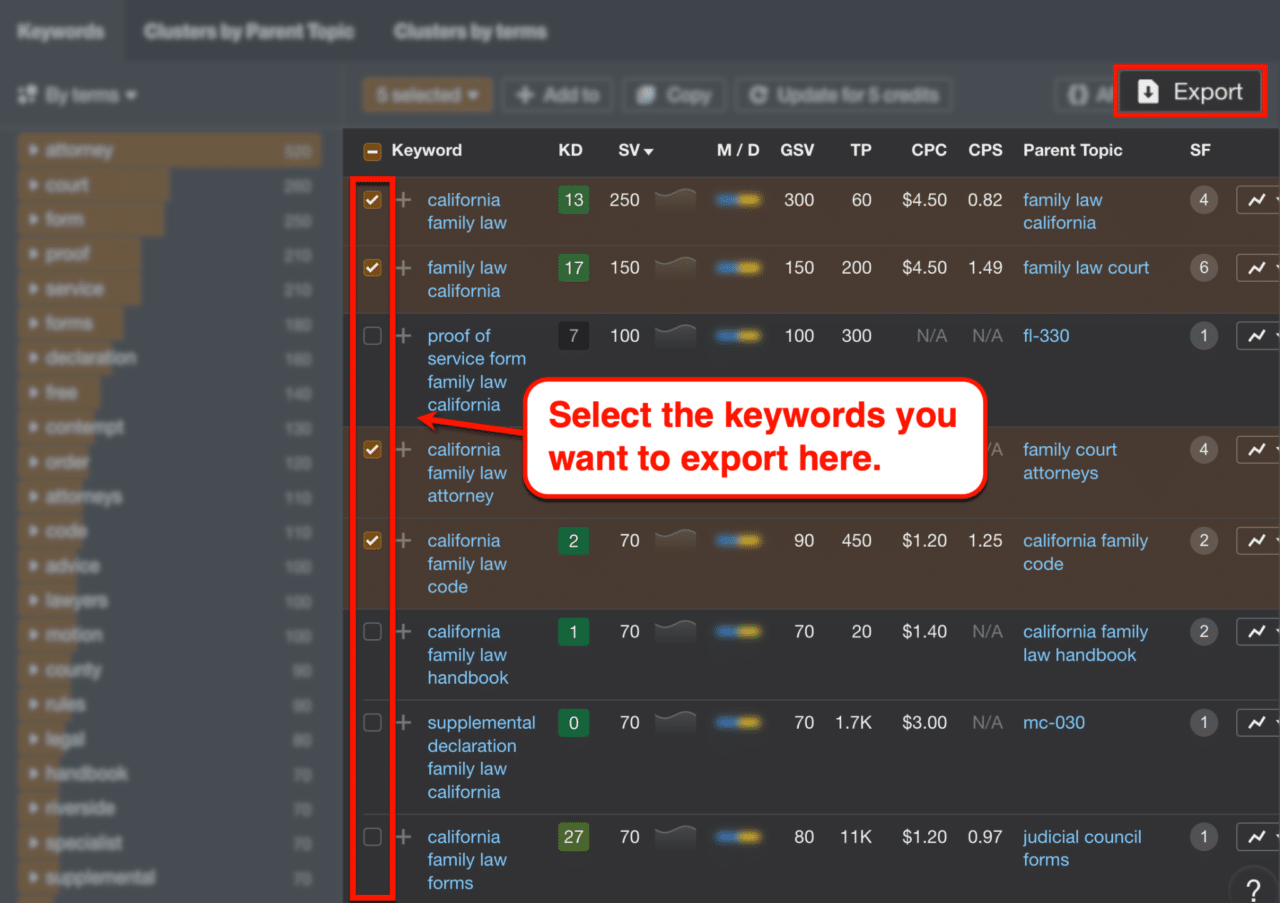Click SF badge 2 in california family code row
The width and height of the screenshot is (1280, 903).
pyautogui.click(x=1204, y=541)
